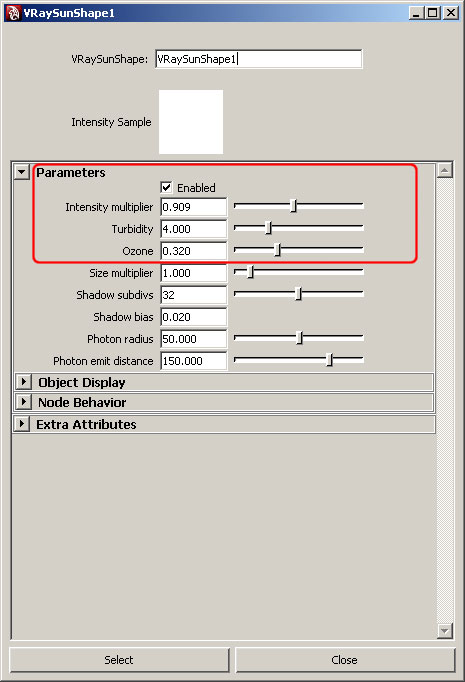This screenshot has width=465, height=682.
Task: Collapse the Parameters section arrow
Action: 21,172
